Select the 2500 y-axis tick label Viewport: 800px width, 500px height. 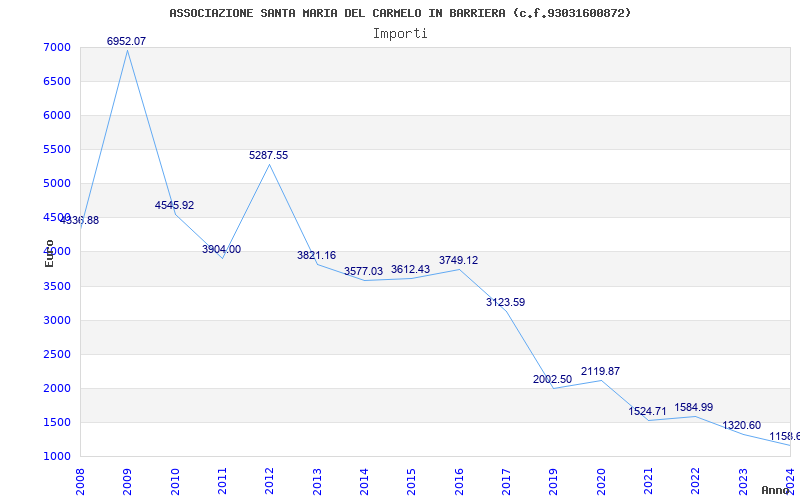[56, 354]
